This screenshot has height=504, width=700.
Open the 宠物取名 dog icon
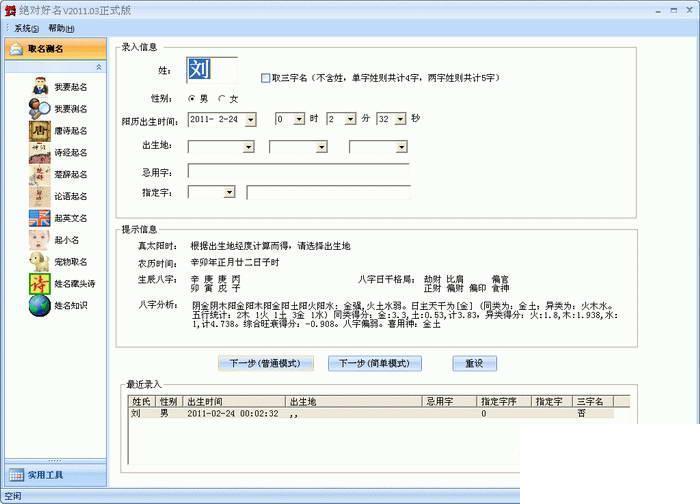pyautogui.click(x=40, y=262)
